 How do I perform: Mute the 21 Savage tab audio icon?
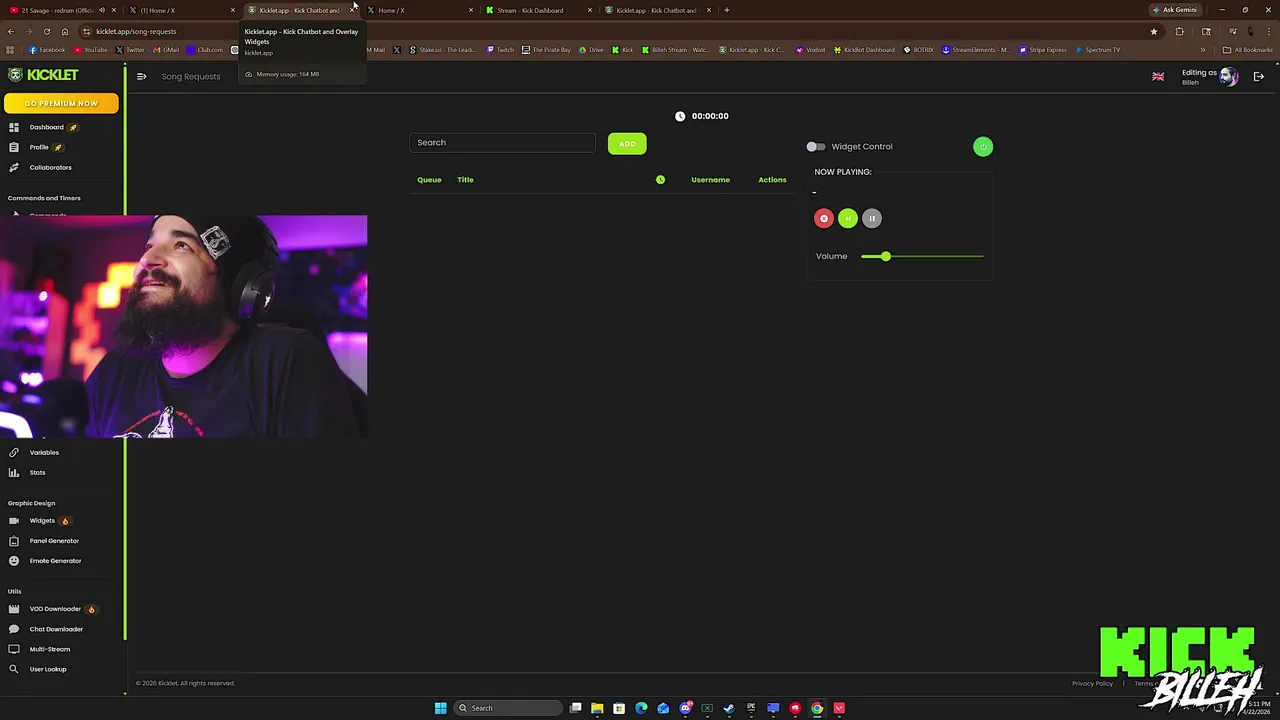pos(102,10)
